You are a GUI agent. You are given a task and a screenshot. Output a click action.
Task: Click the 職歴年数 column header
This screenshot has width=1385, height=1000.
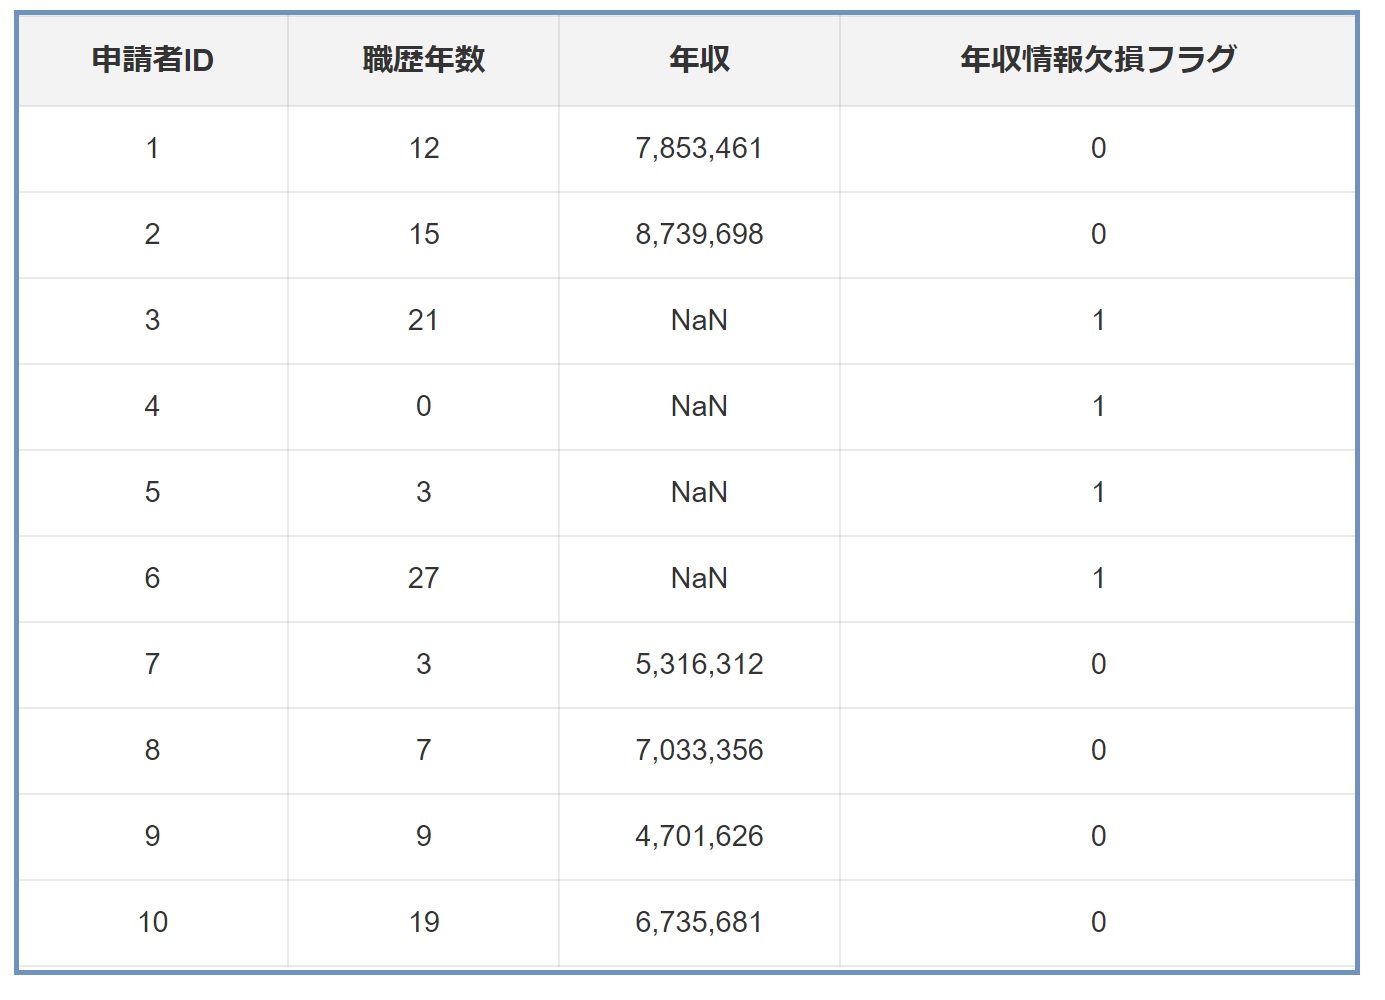coord(424,61)
